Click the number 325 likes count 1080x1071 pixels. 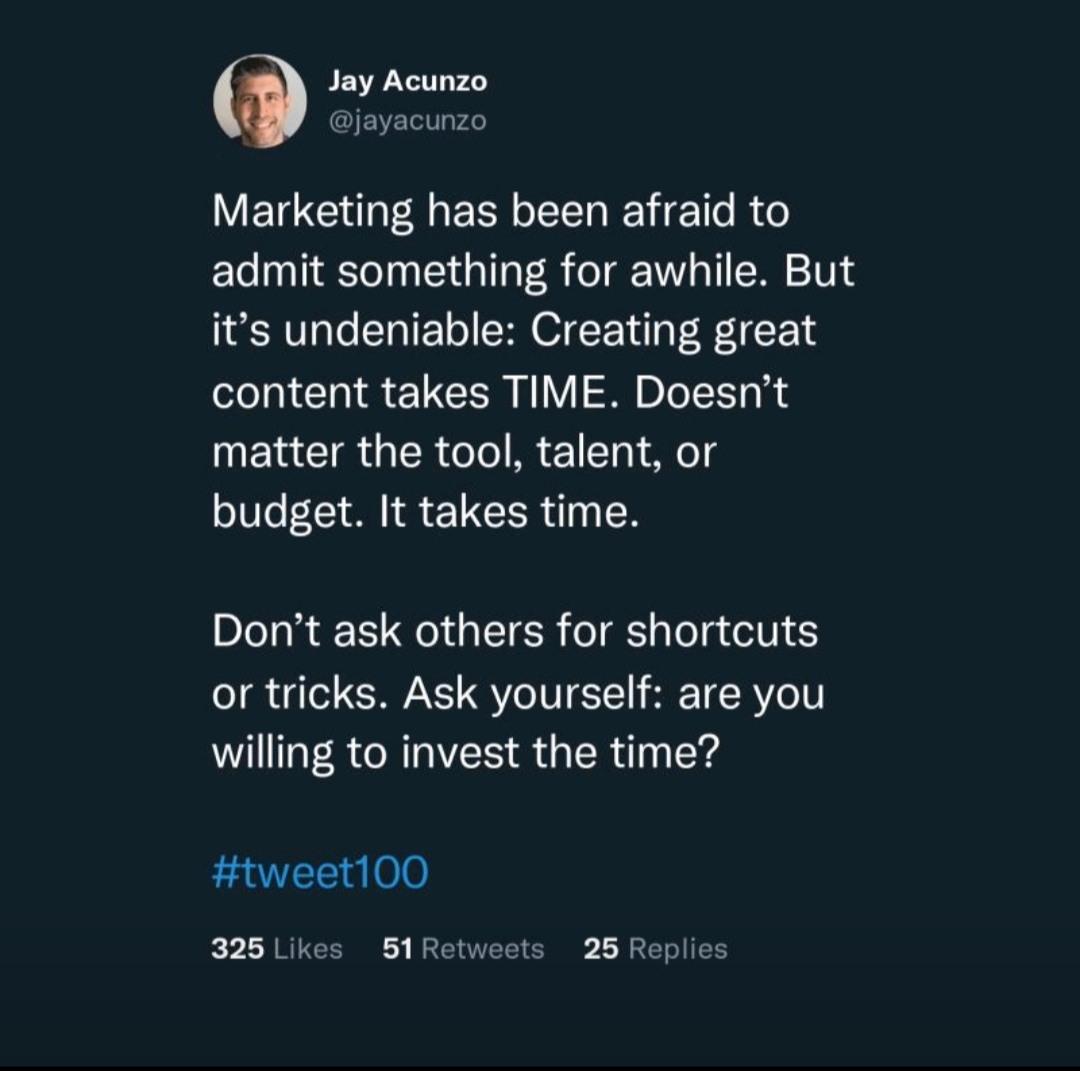pyautogui.click(x=238, y=948)
